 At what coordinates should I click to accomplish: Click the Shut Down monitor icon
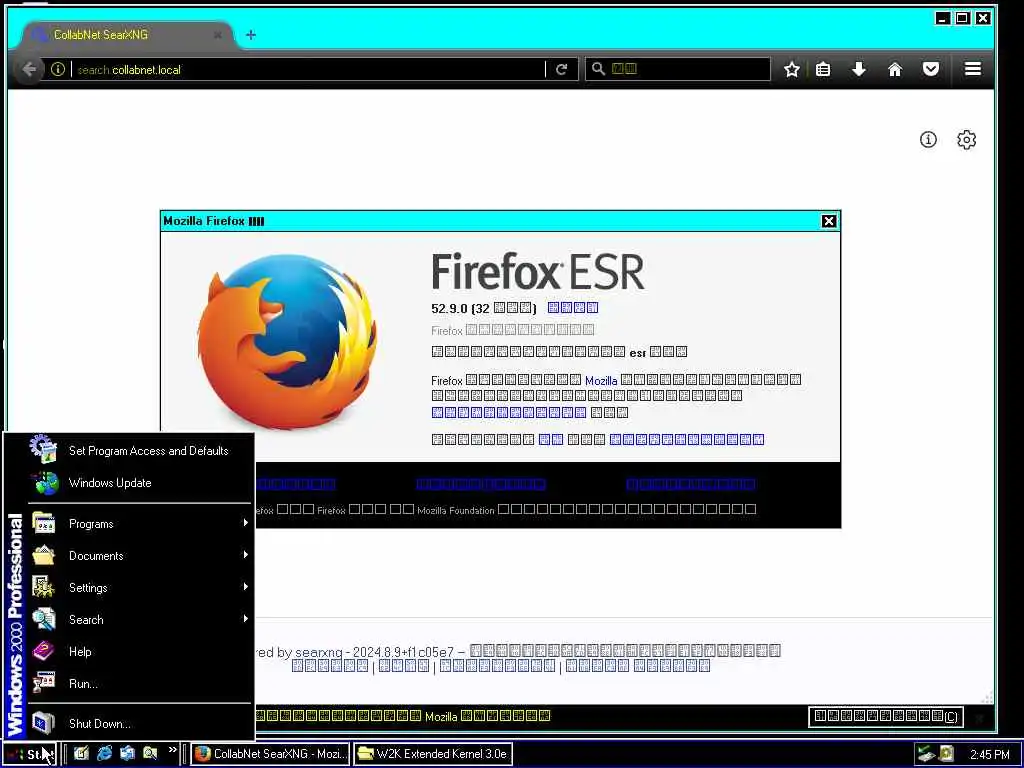click(43, 723)
